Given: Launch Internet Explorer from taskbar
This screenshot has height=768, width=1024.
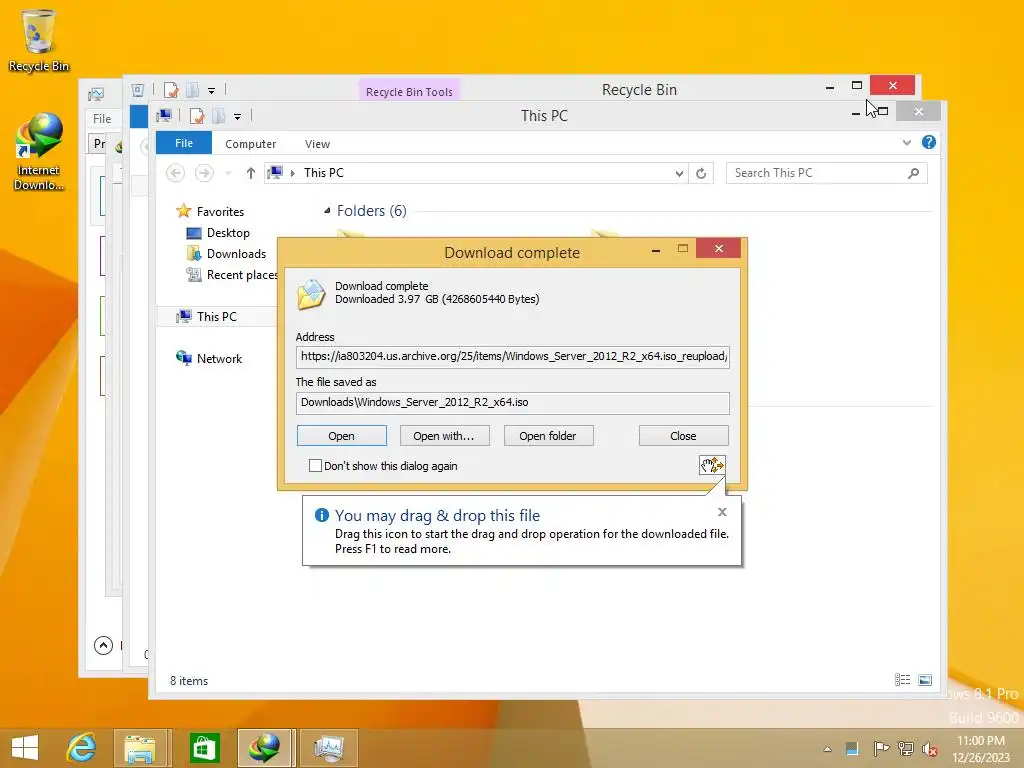Looking at the screenshot, I should point(82,748).
